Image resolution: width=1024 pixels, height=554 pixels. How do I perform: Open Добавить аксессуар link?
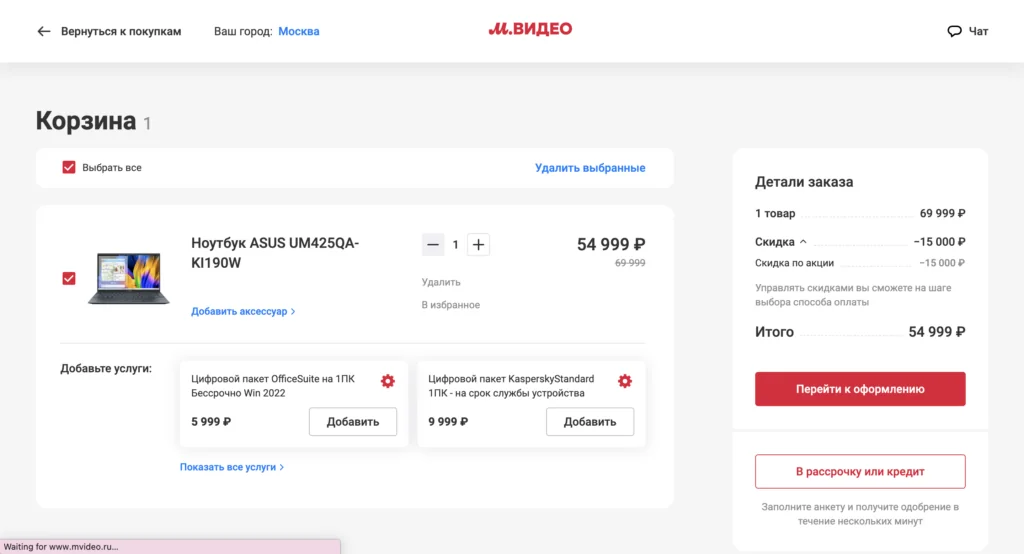coord(242,311)
